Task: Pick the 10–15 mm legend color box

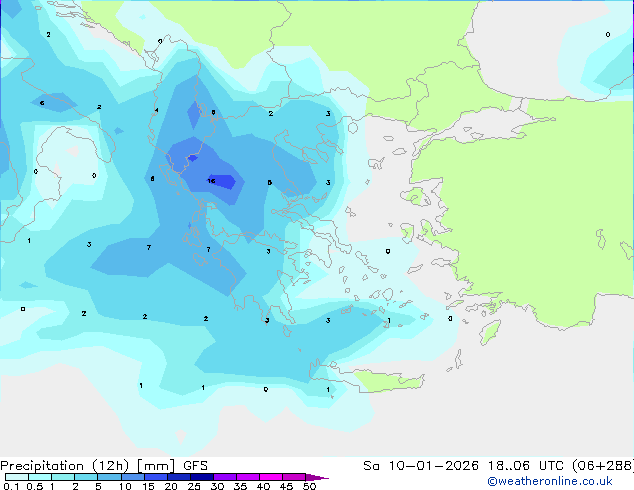Action: [132, 477]
